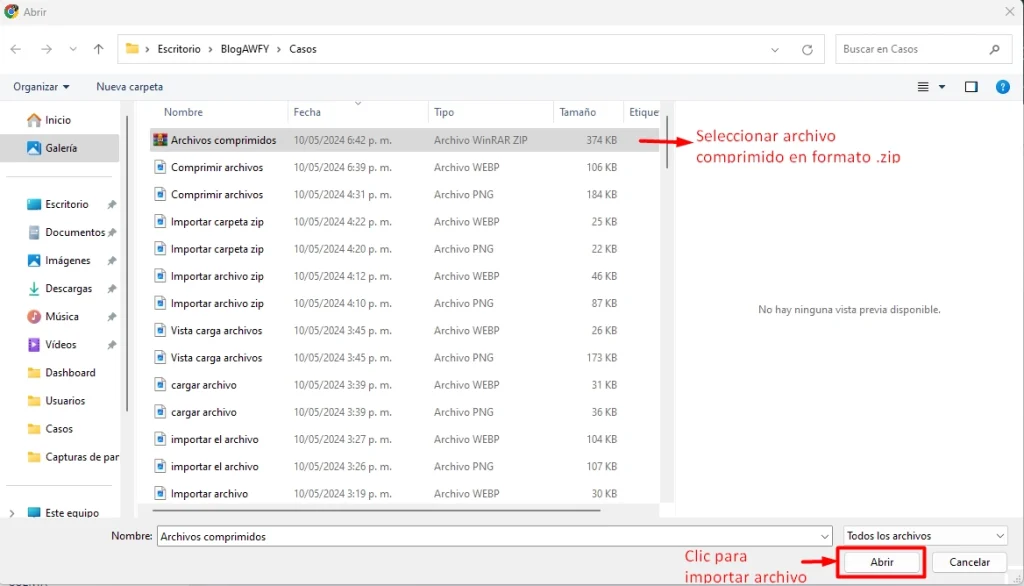Screen dimensions: 1024x586
Task: Click file icon of cargar archivo PNG
Action: click(x=160, y=412)
